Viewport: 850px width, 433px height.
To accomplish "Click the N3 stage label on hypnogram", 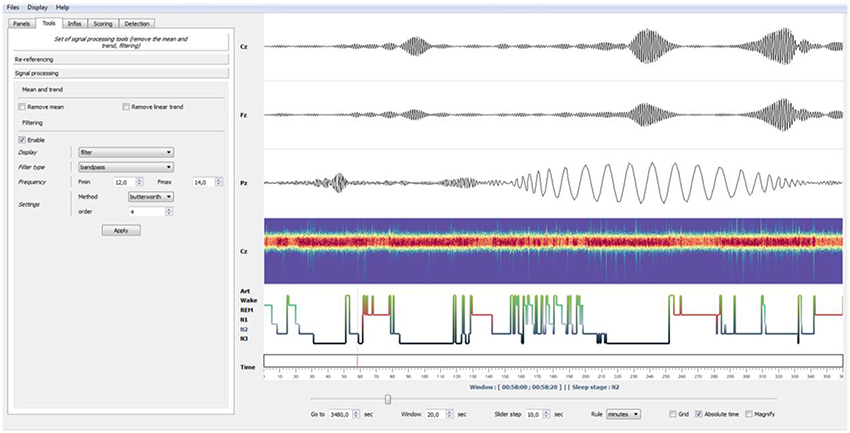I will 245,339.
